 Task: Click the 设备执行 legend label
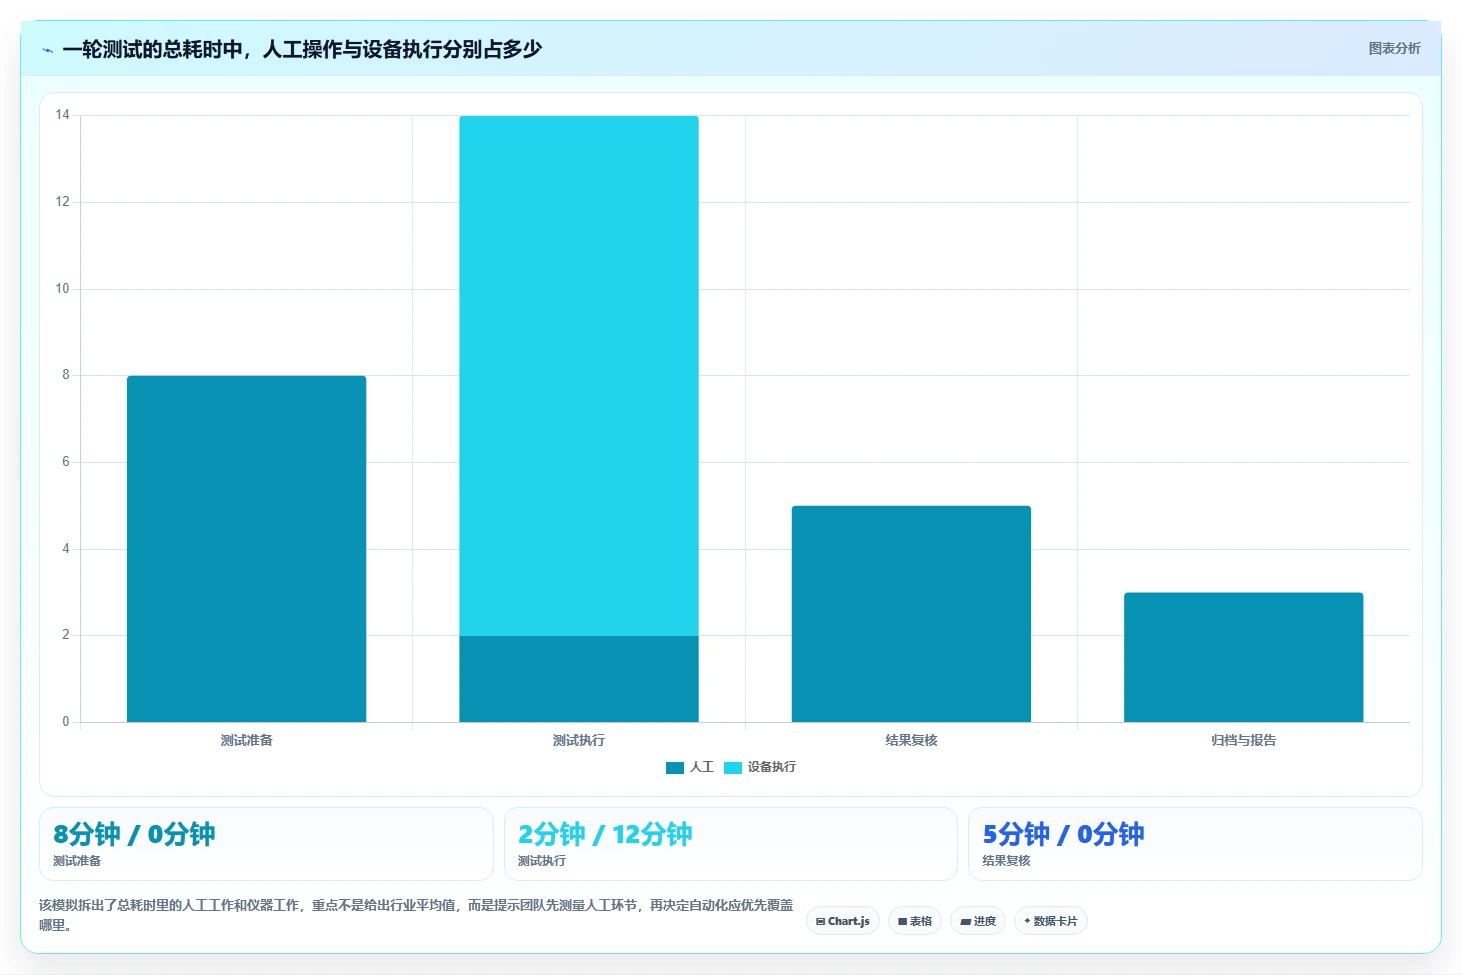coord(772,767)
